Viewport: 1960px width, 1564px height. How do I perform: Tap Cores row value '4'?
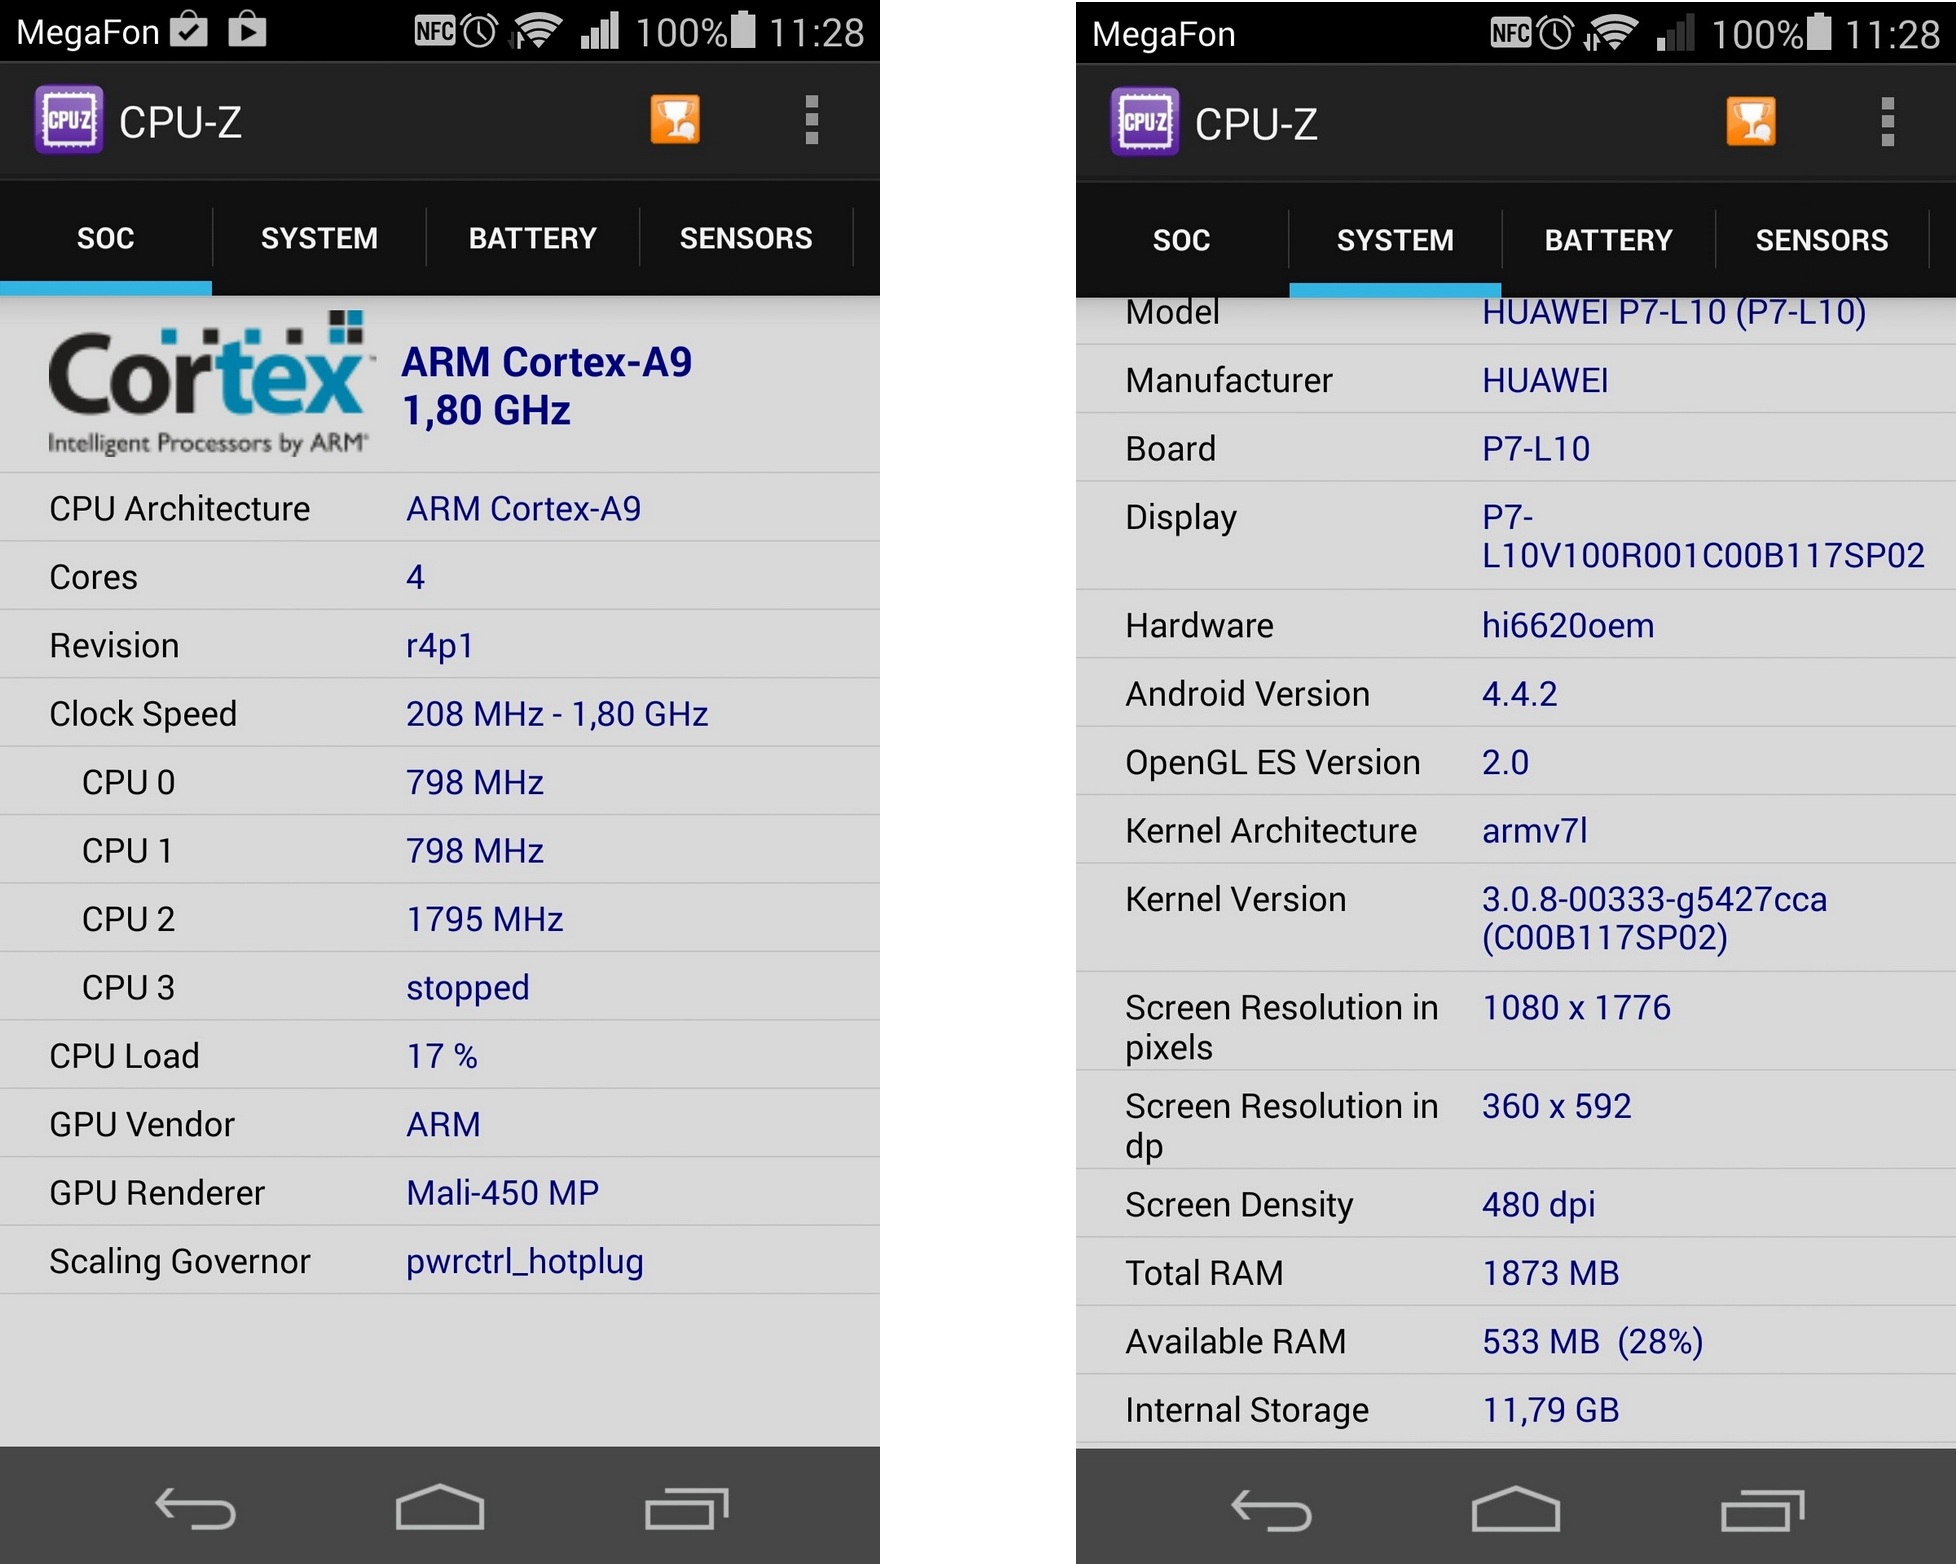[415, 577]
